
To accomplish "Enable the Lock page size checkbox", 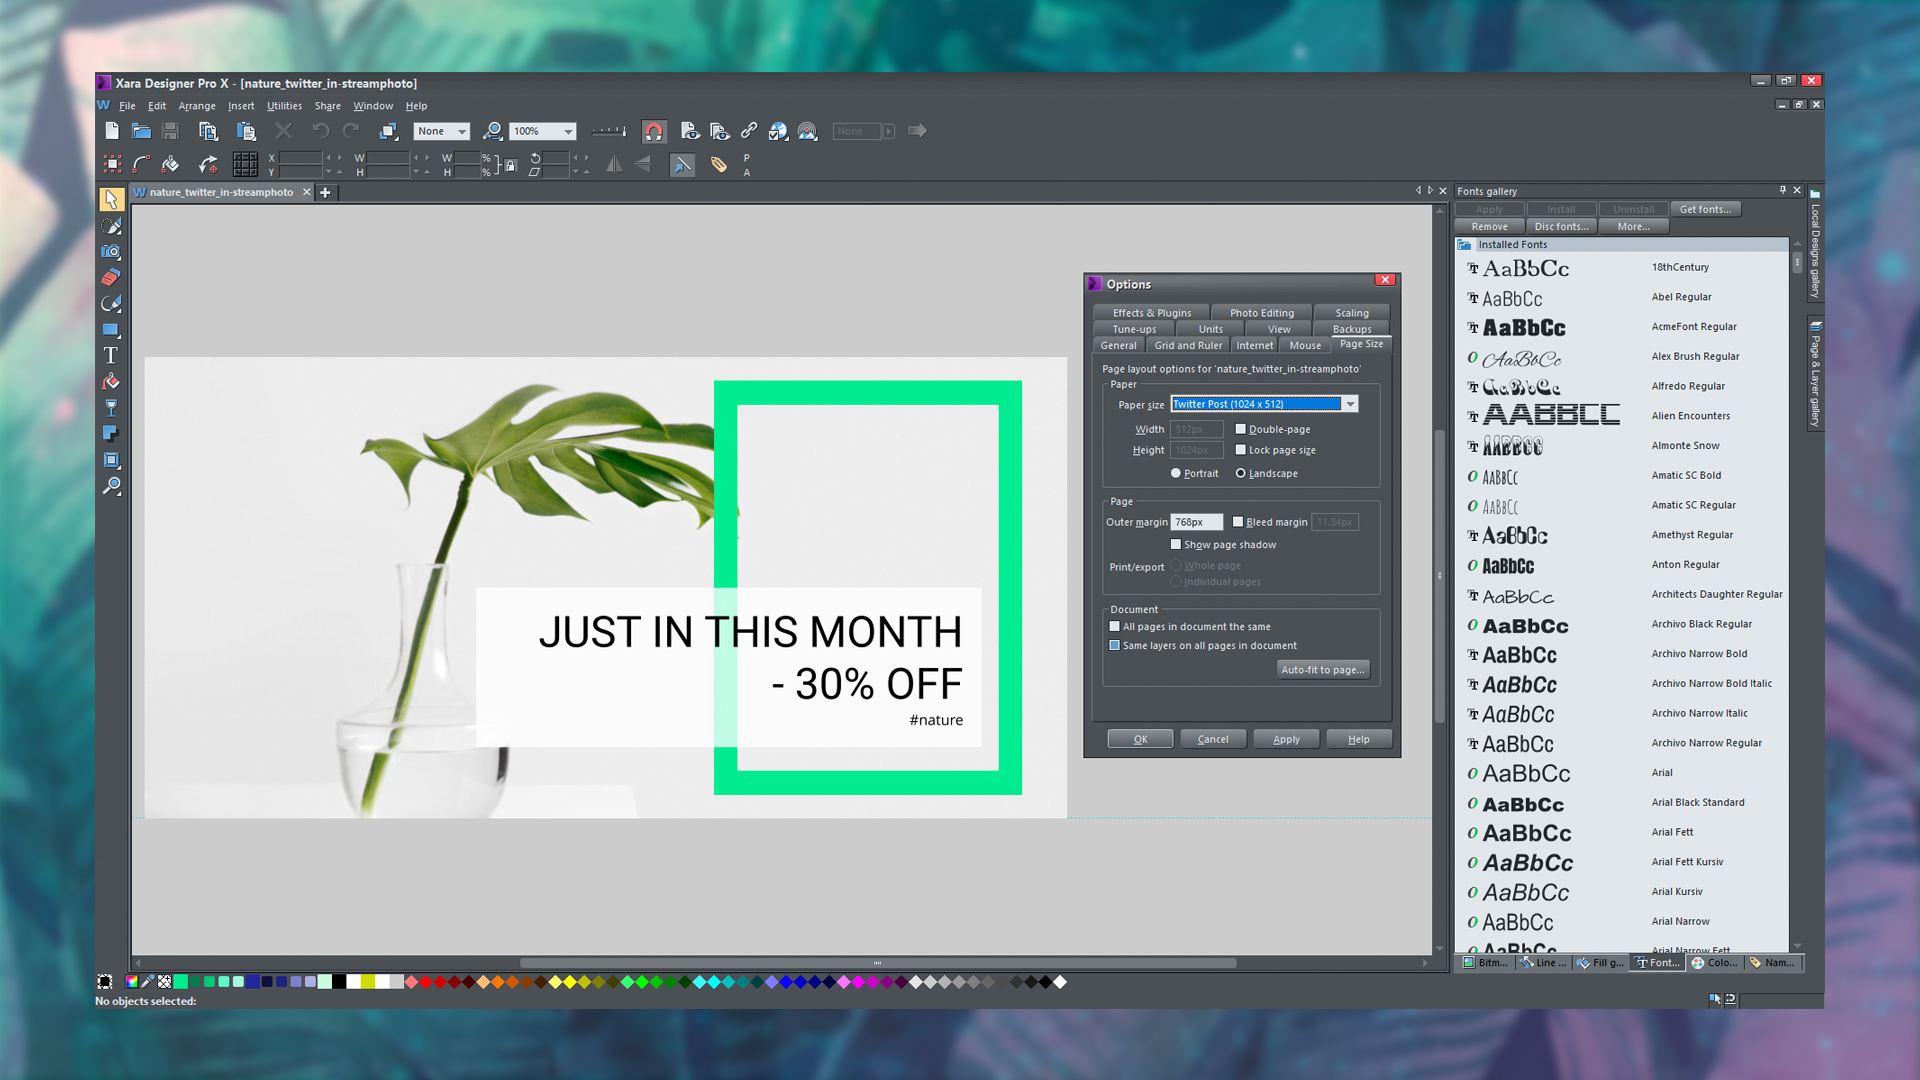I will point(1241,450).
